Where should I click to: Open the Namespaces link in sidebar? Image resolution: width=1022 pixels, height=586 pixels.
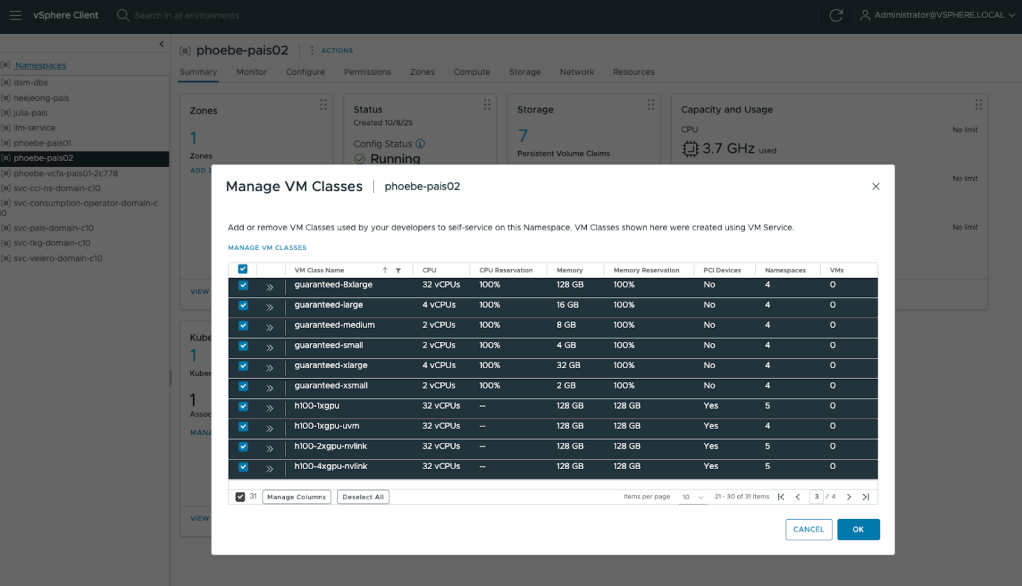pos(40,65)
